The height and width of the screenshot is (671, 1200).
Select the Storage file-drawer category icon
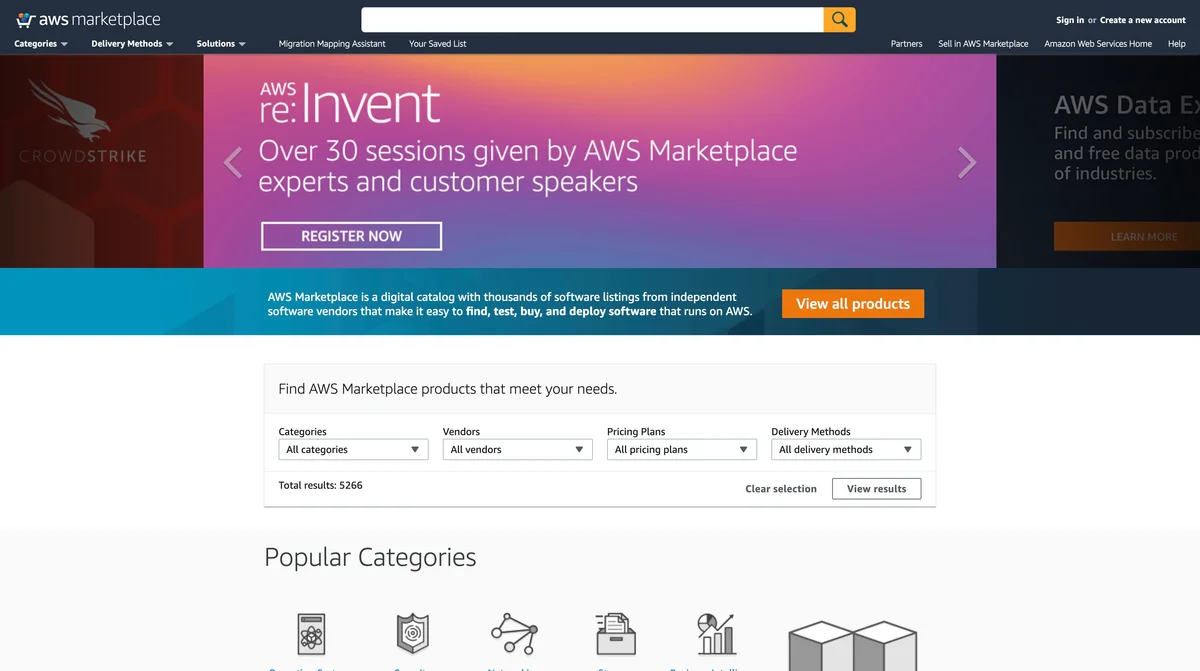coord(615,632)
